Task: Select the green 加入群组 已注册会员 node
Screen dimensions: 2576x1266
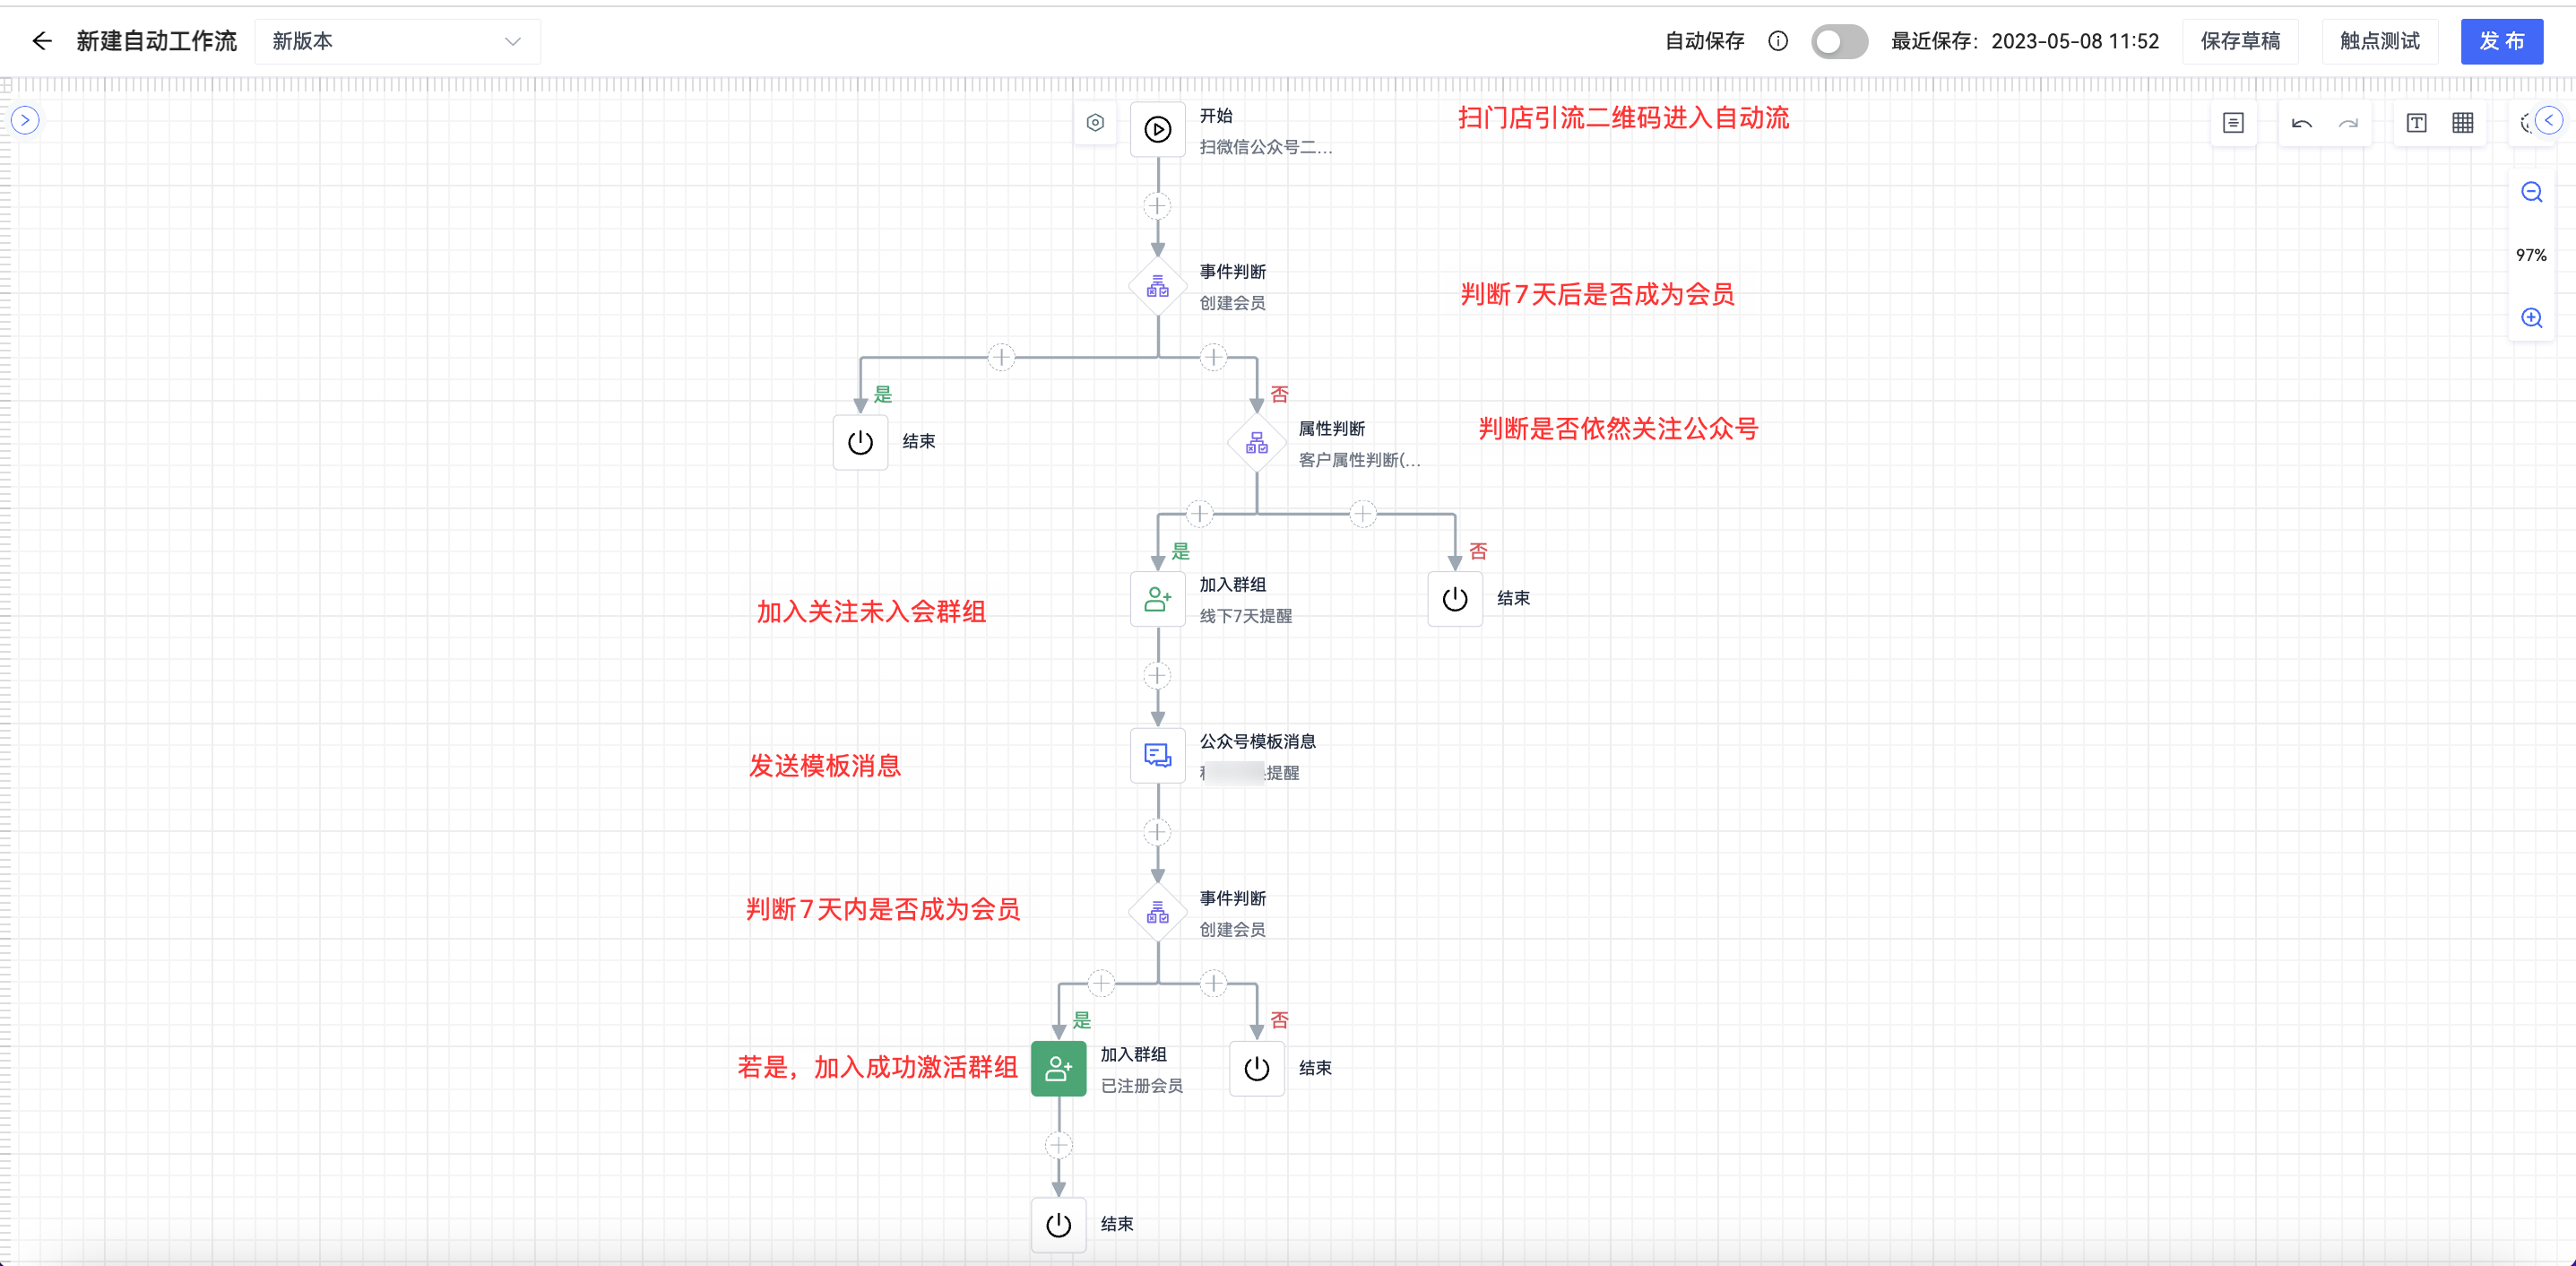Action: point(1058,1069)
